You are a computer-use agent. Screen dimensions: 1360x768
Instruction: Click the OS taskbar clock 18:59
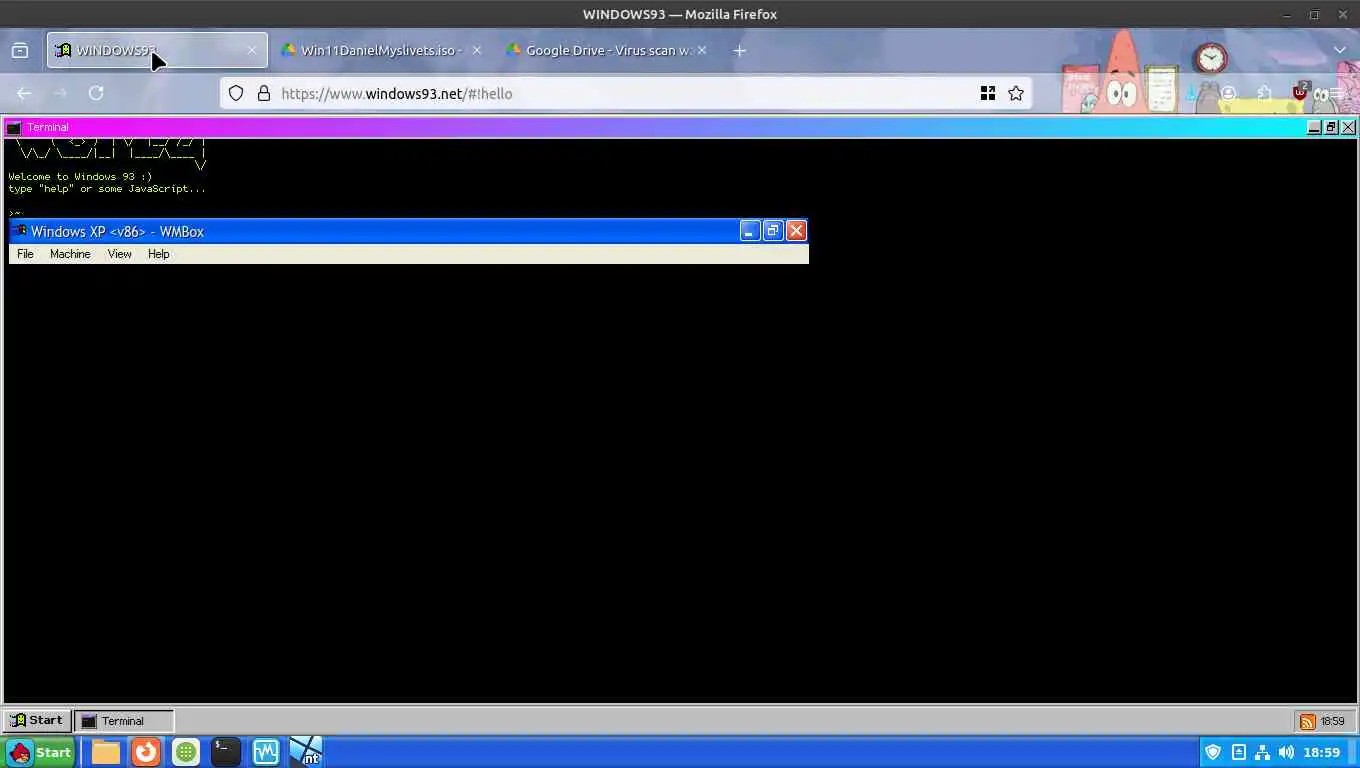click(1321, 752)
